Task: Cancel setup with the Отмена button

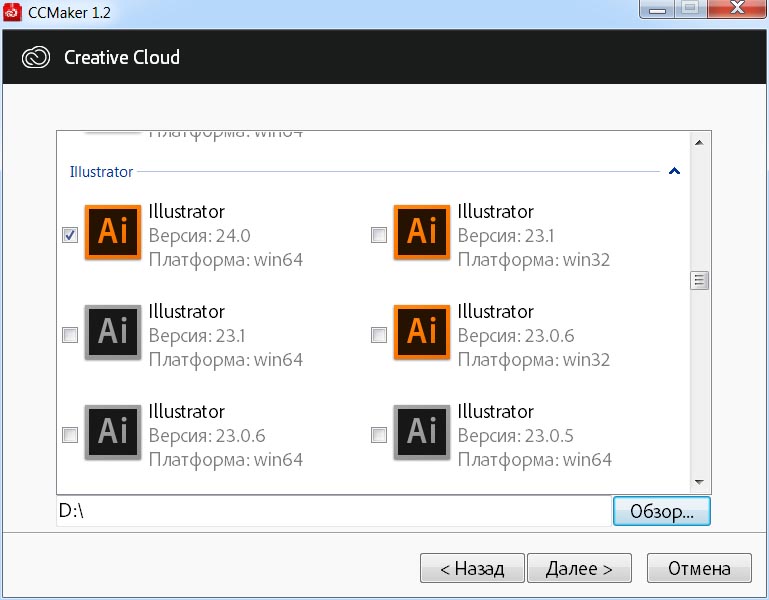Action: click(699, 568)
